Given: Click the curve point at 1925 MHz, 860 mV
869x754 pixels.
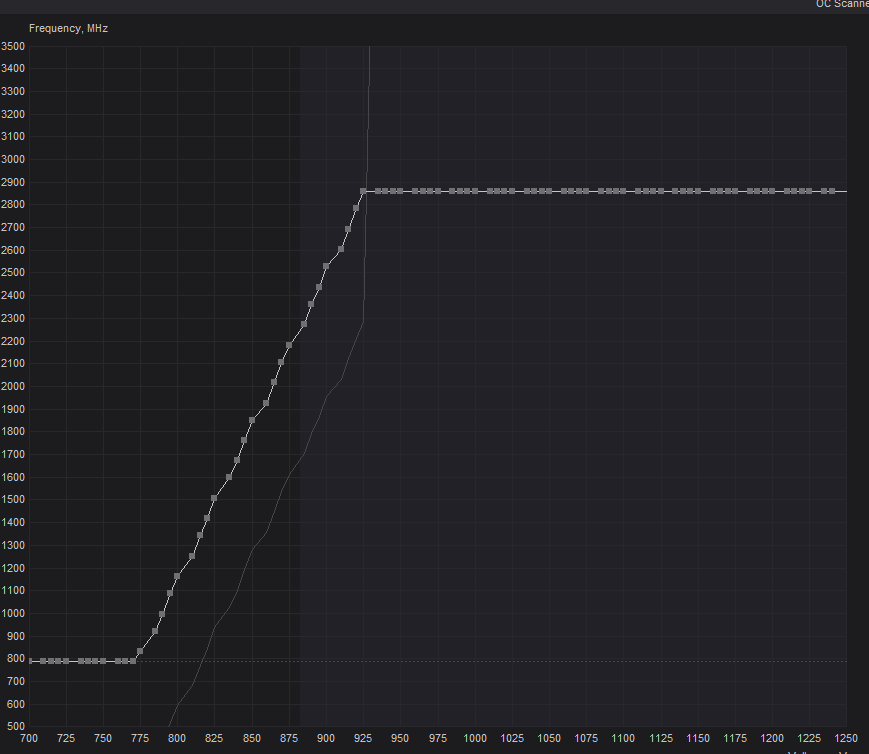Looking at the screenshot, I should click(x=266, y=403).
